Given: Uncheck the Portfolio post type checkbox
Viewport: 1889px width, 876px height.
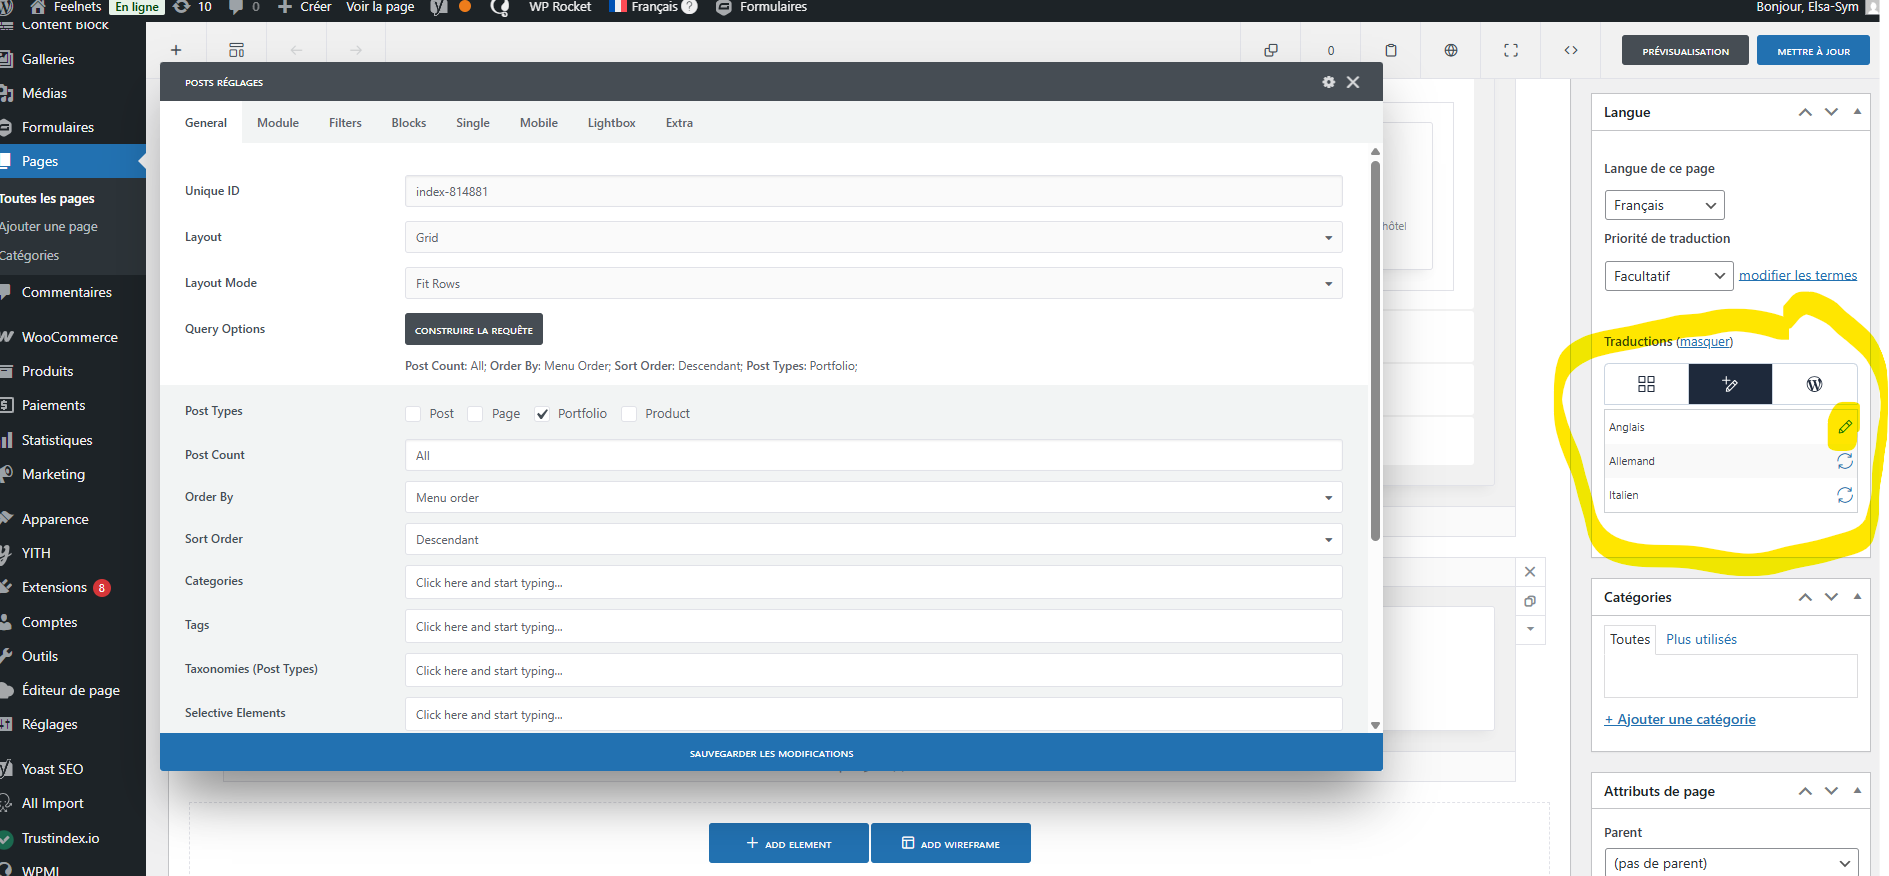Looking at the screenshot, I should click(x=542, y=414).
